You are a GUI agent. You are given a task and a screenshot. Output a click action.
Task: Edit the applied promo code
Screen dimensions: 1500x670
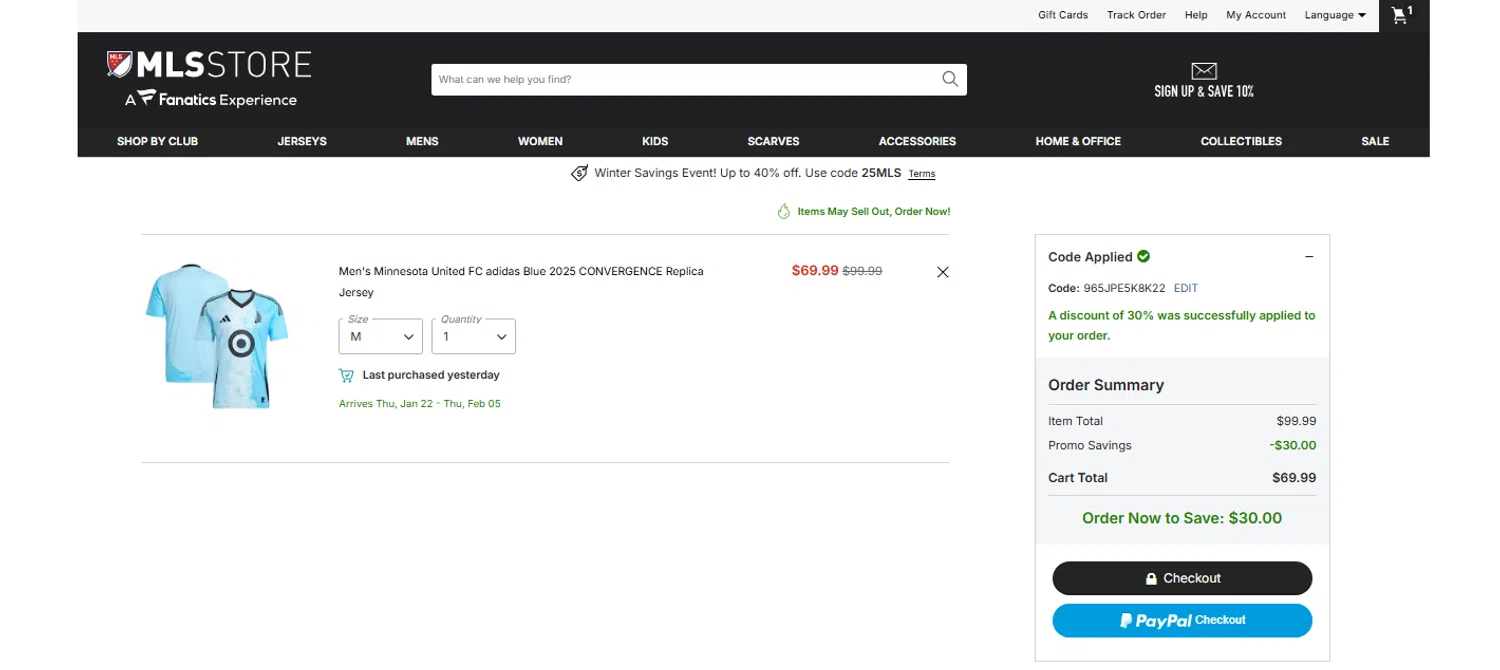(1186, 288)
